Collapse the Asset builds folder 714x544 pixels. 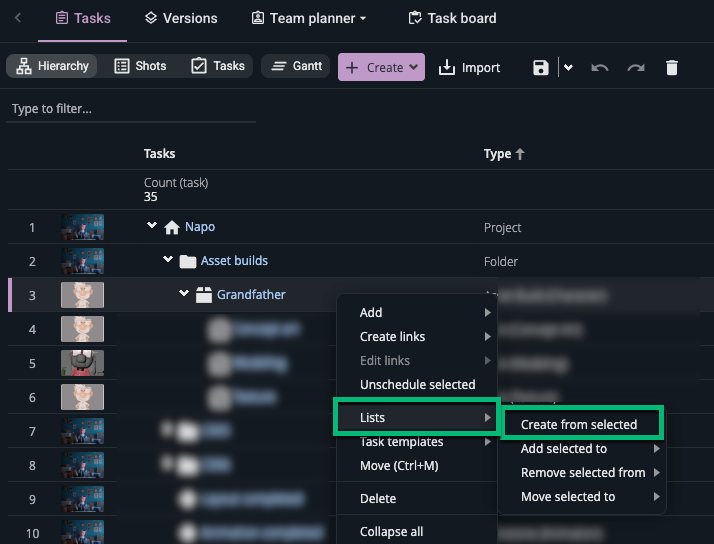pyautogui.click(x=168, y=259)
